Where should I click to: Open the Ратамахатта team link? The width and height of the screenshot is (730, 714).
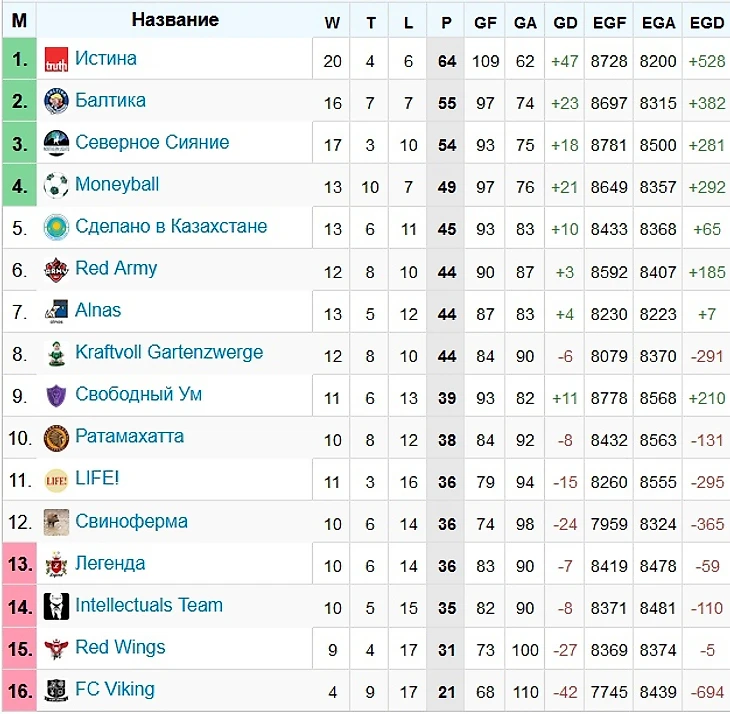129,436
